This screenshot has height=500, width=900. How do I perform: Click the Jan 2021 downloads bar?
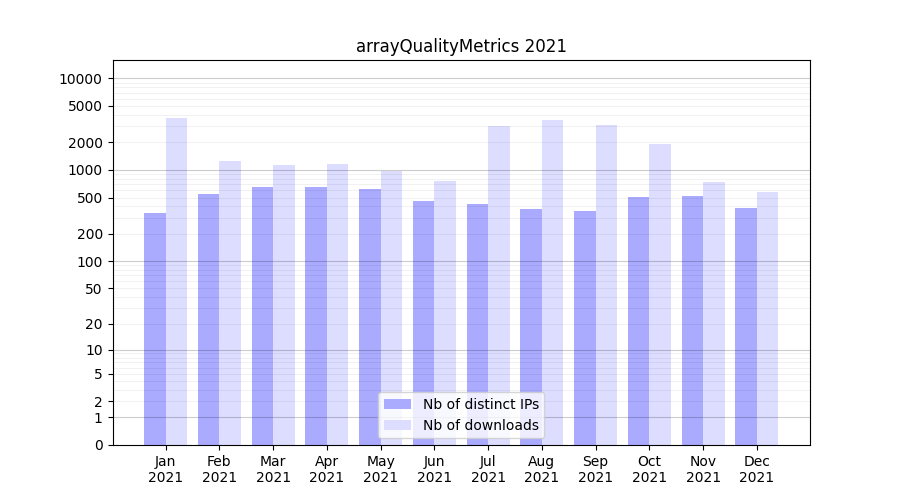pos(177,281)
